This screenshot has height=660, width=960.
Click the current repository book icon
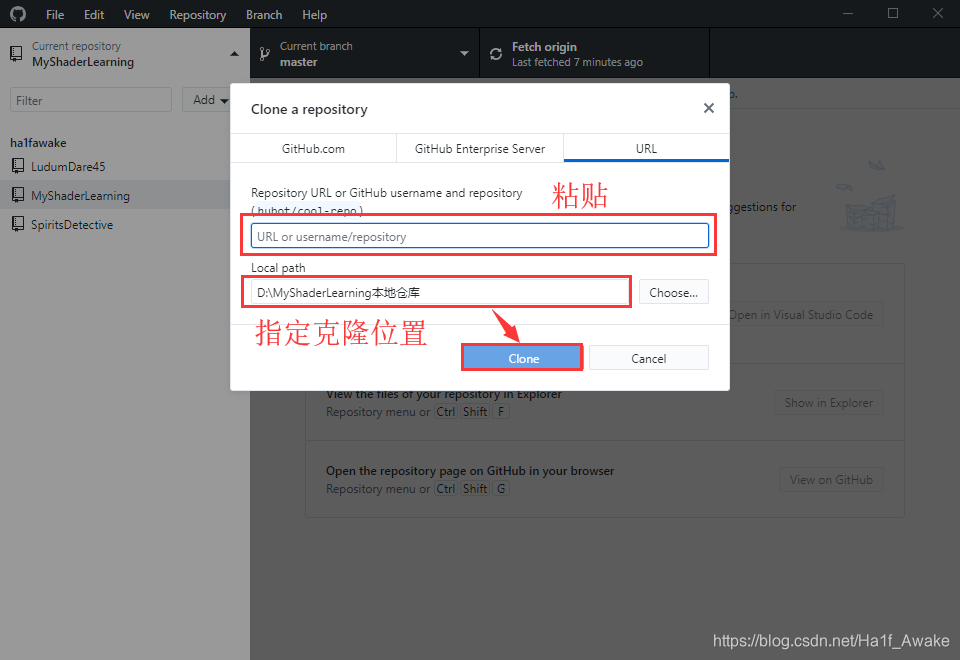pyautogui.click(x=17, y=53)
